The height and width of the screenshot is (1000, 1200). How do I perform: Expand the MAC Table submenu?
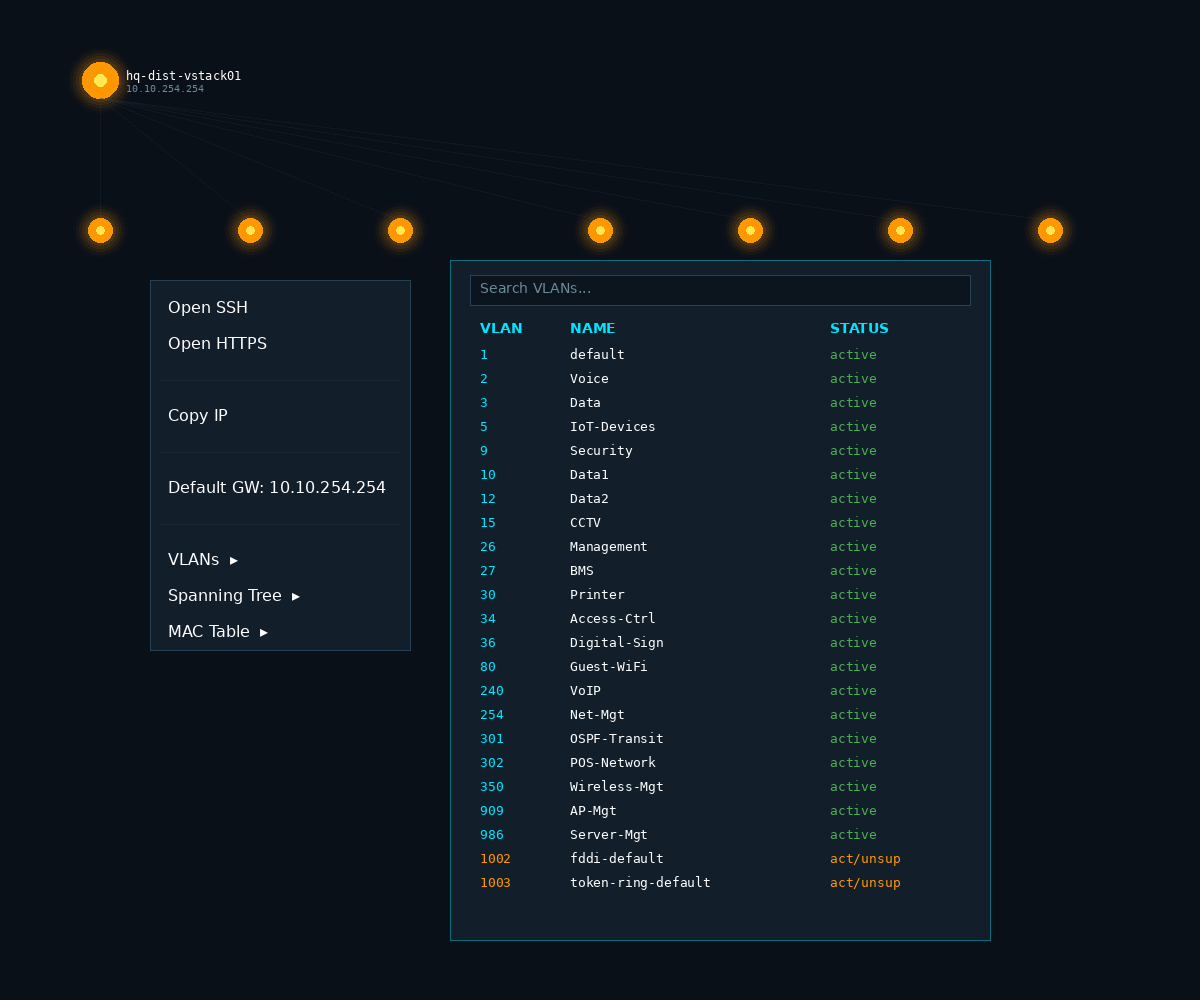[210, 631]
